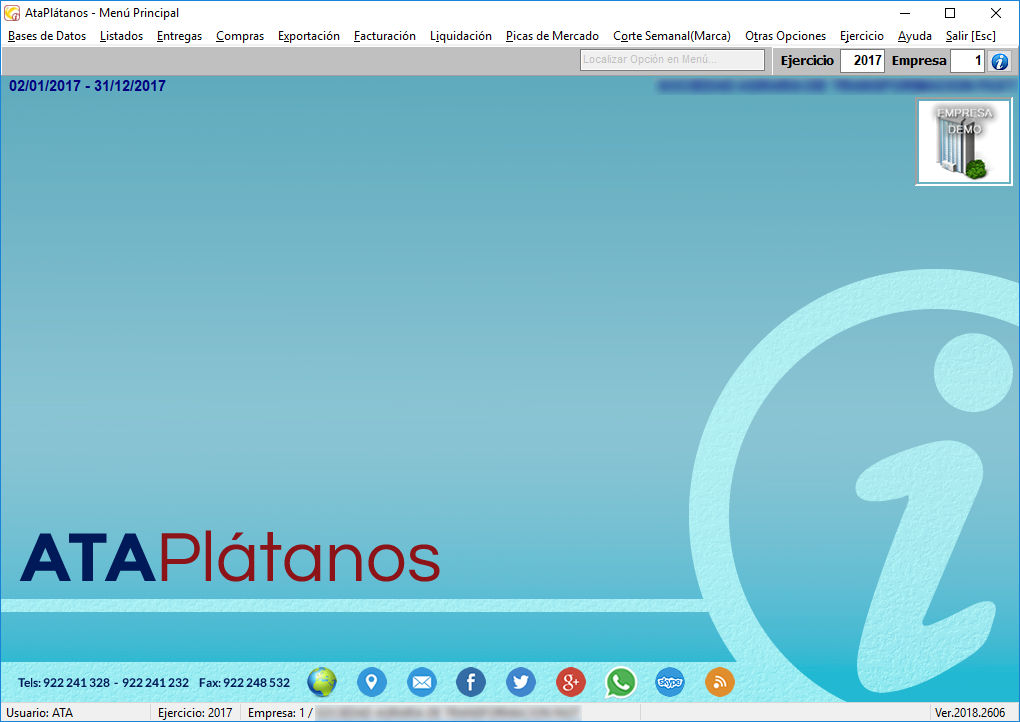This screenshot has height=722, width=1020.
Task: Click the Ejercicio year field showing 2017
Action: tap(862, 61)
